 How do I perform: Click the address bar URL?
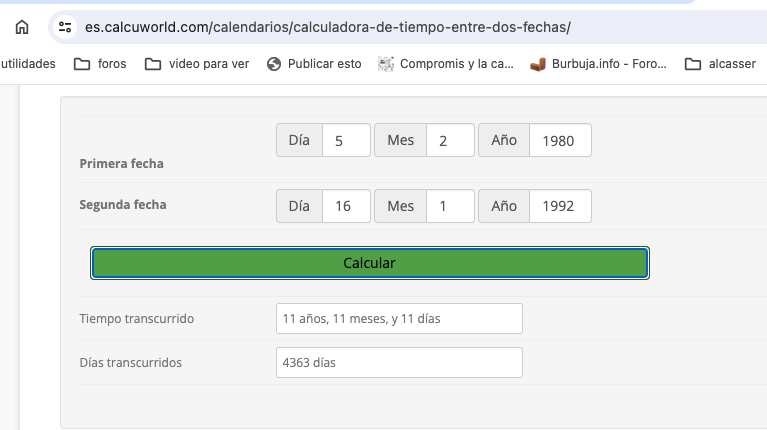[328, 27]
